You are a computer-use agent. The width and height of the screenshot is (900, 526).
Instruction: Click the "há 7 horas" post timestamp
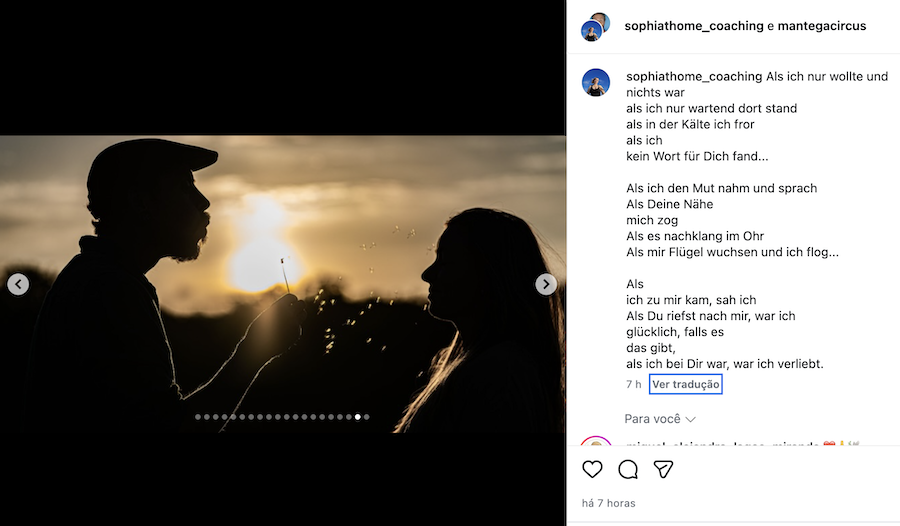(x=608, y=503)
